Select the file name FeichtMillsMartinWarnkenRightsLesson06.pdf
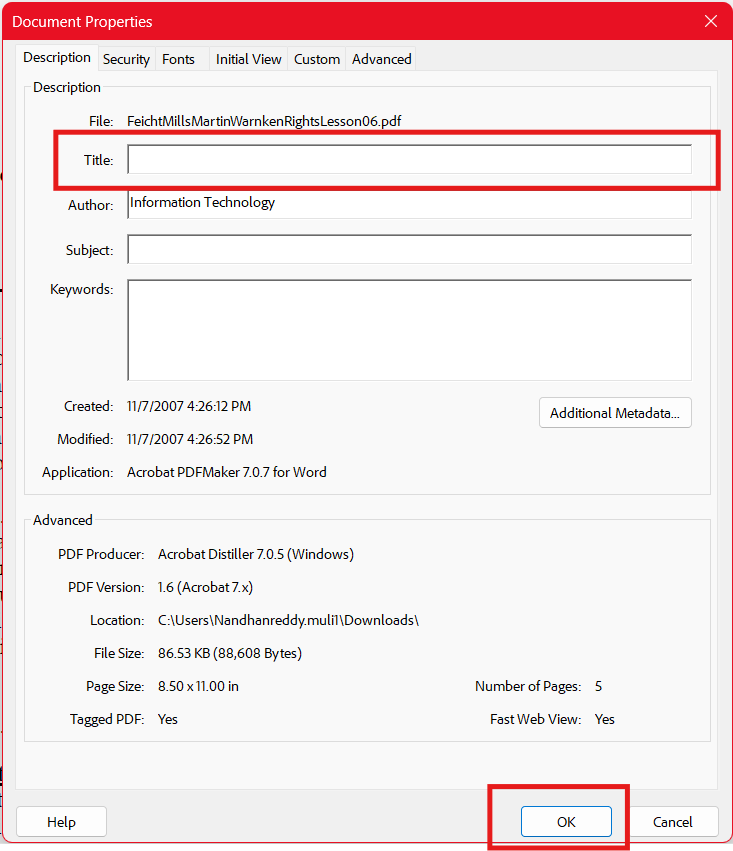This screenshot has height=851, width=733. [x=264, y=121]
